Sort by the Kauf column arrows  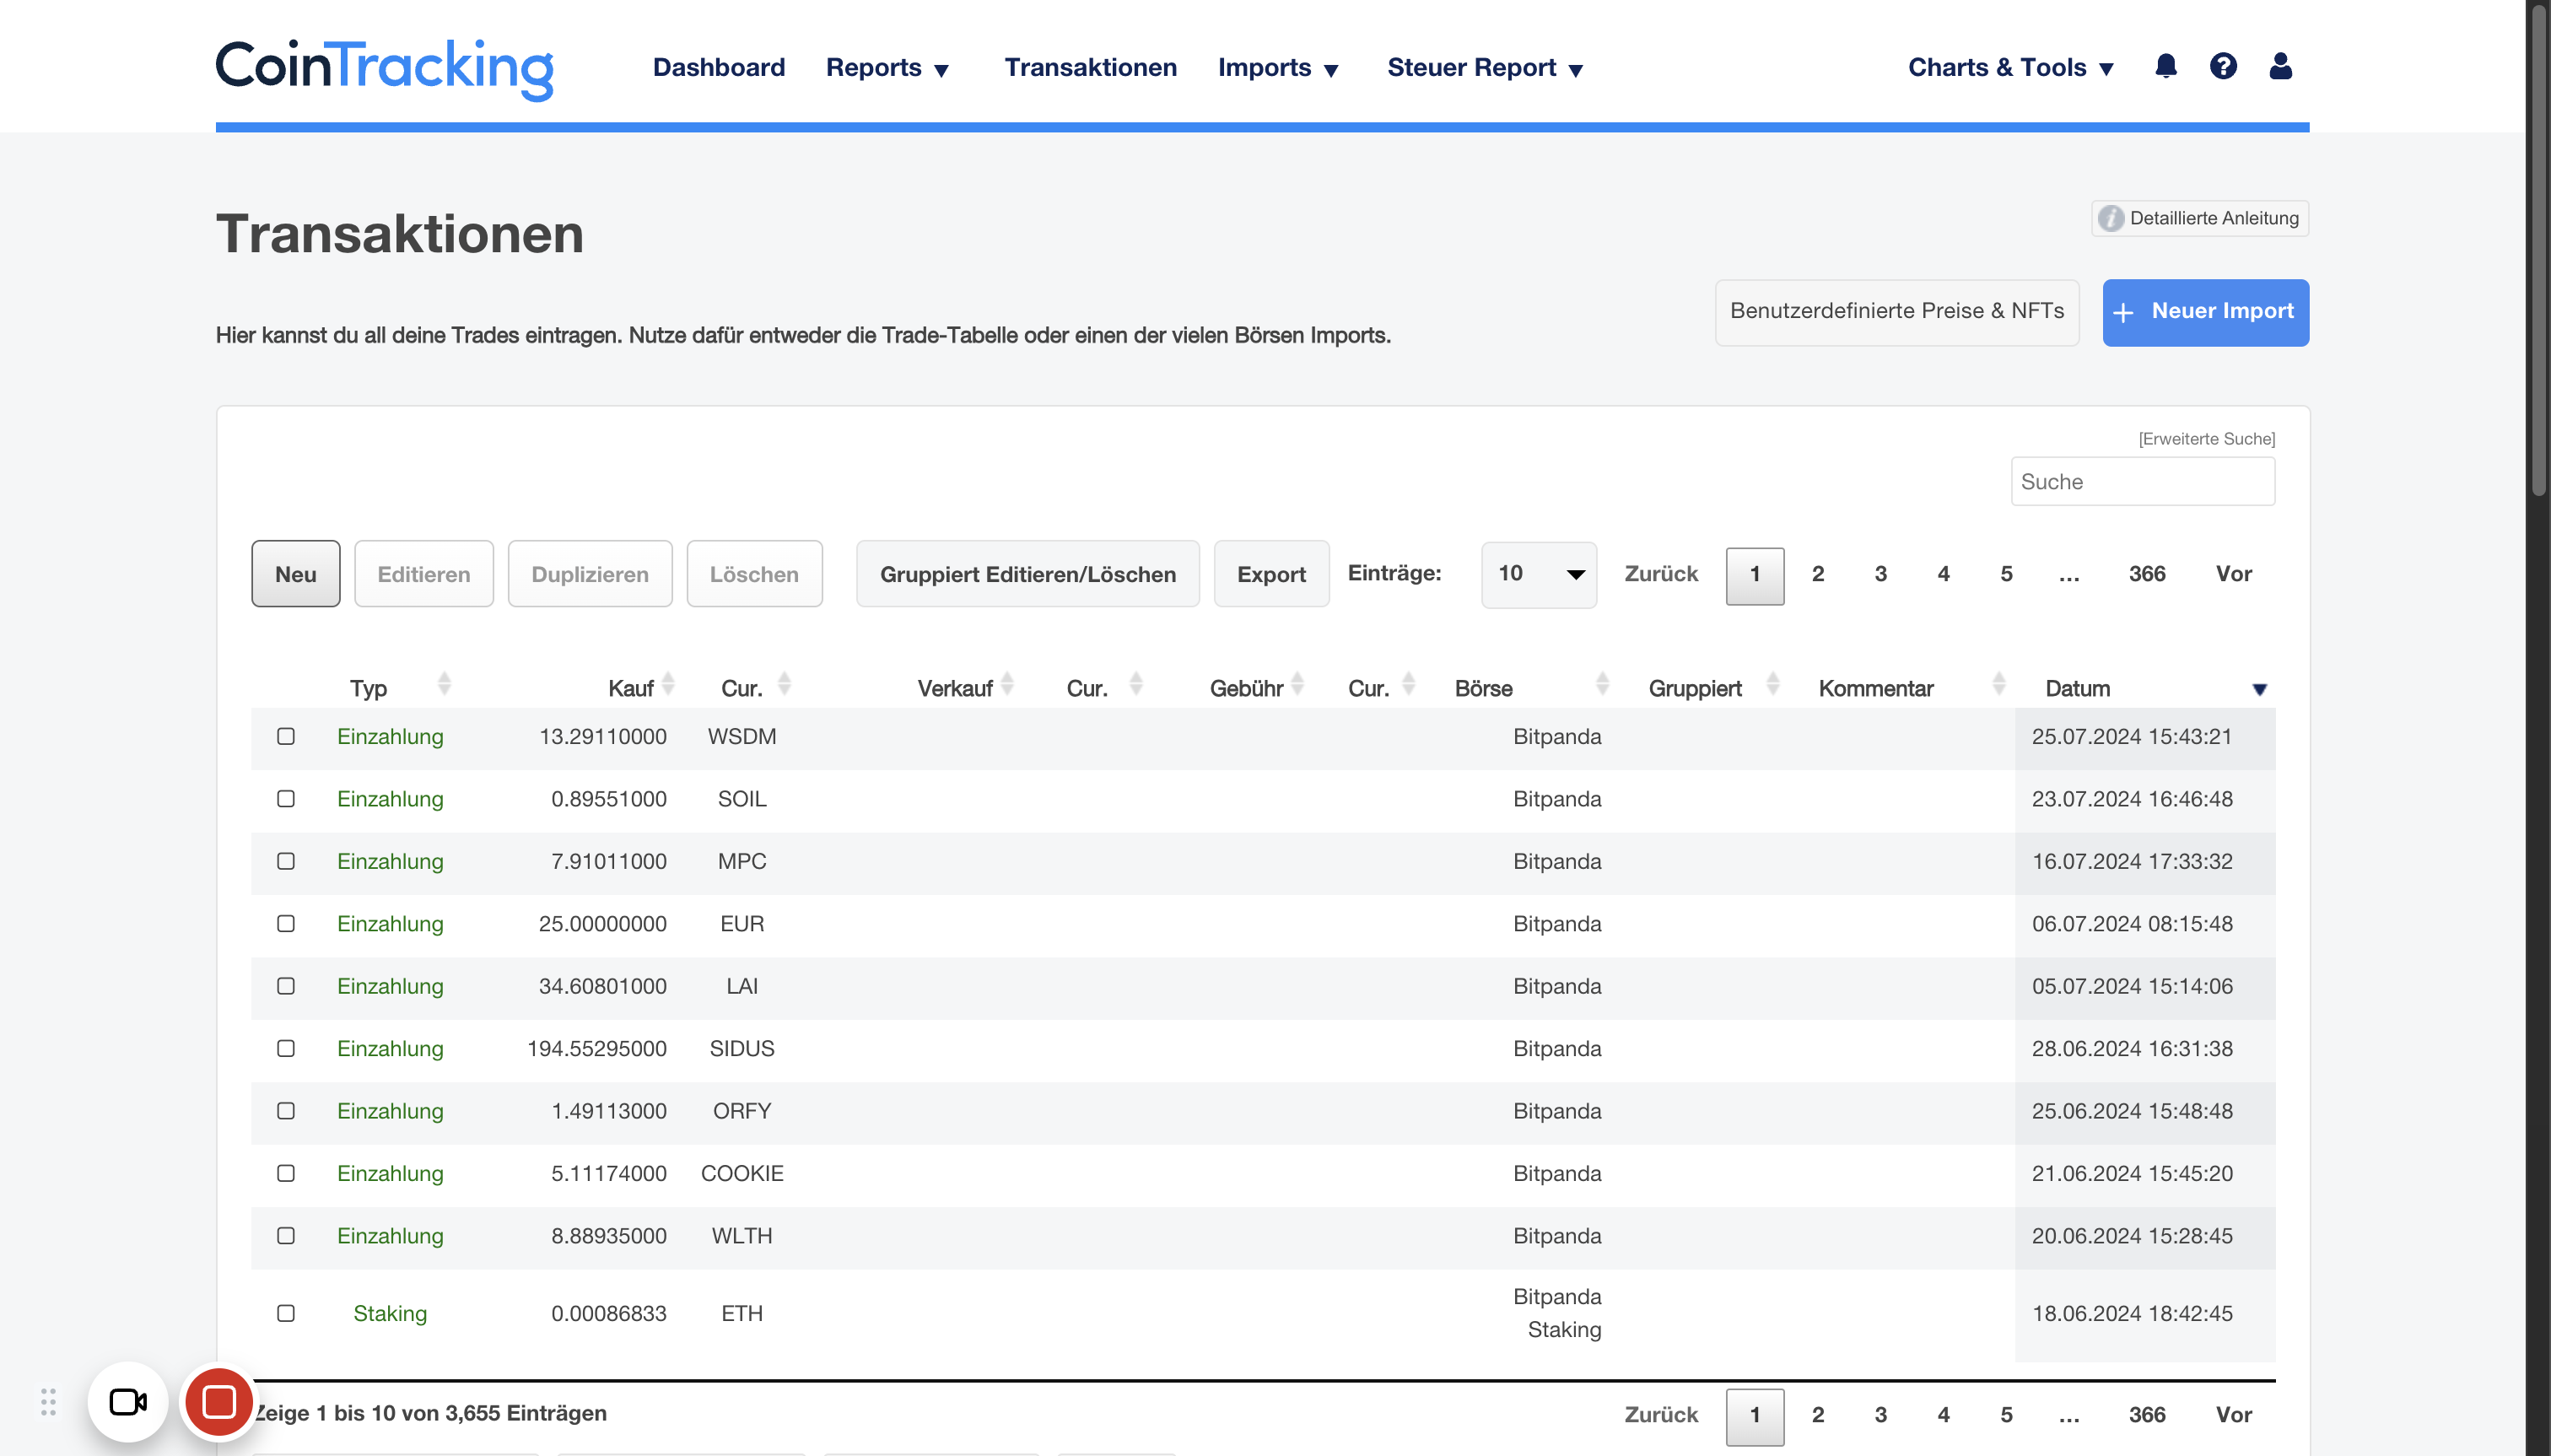click(x=668, y=684)
